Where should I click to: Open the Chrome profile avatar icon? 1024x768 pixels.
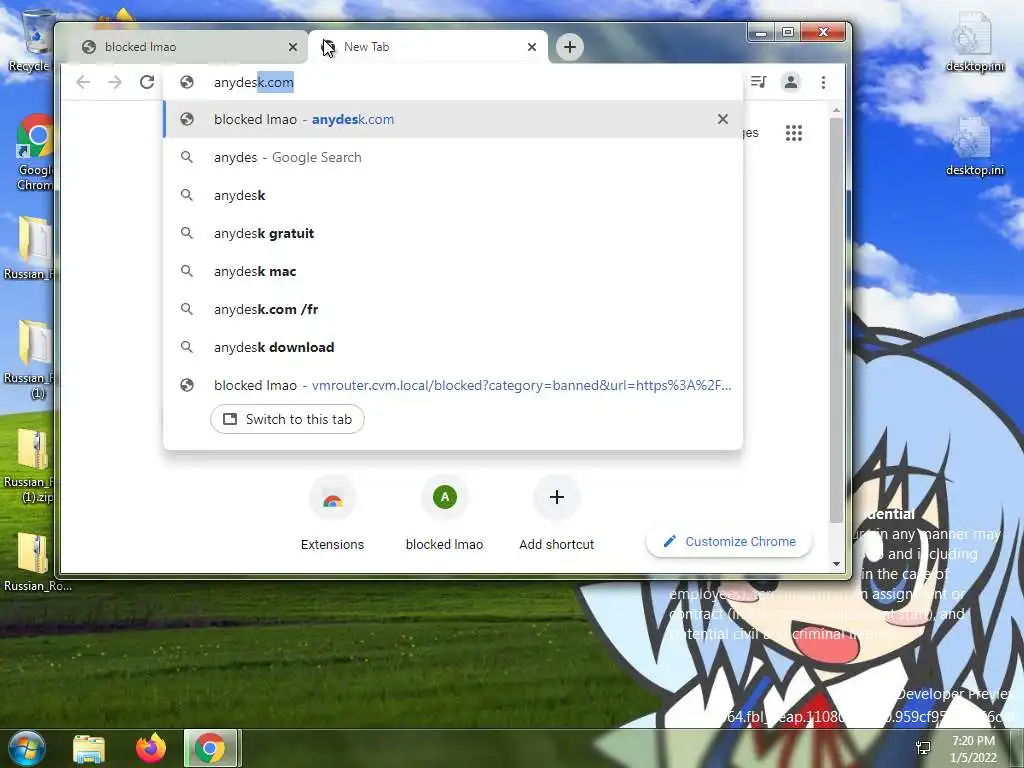click(791, 82)
